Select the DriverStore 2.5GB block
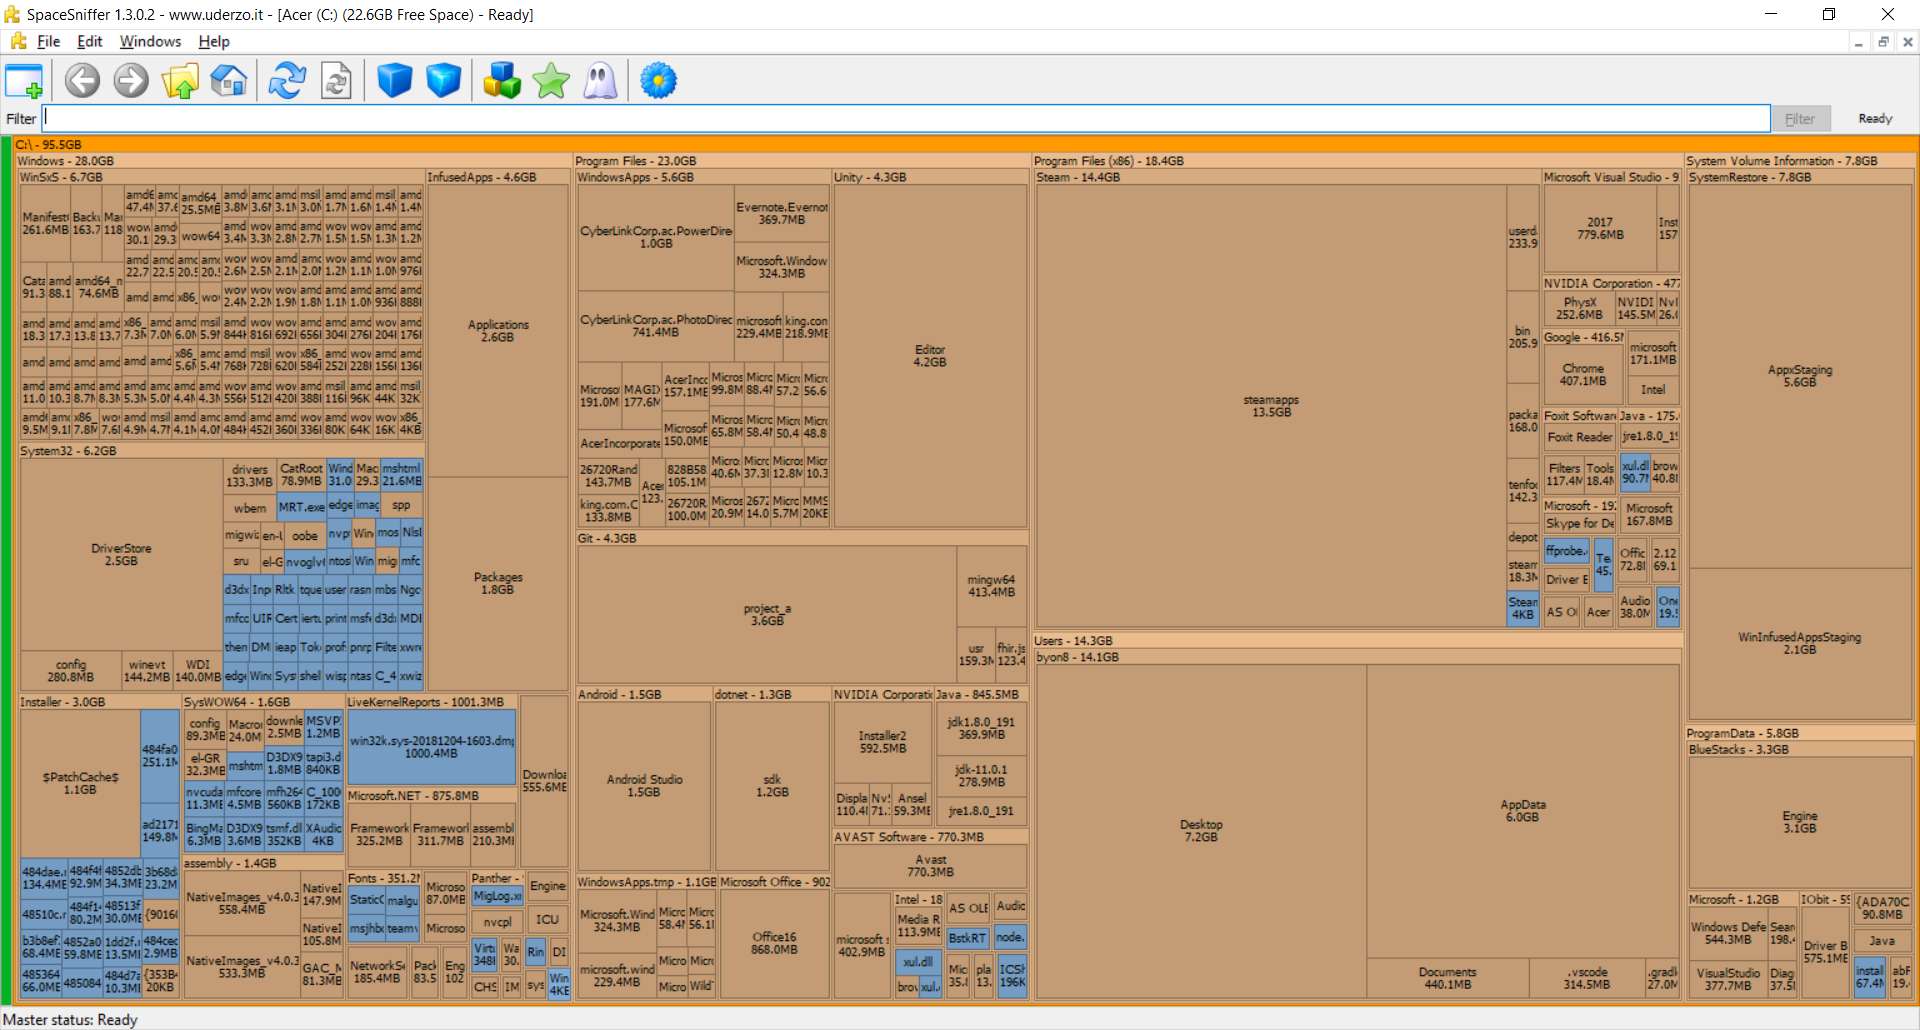Image resolution: width=1920 pixels, height=1030 pixels. [121, 555]
